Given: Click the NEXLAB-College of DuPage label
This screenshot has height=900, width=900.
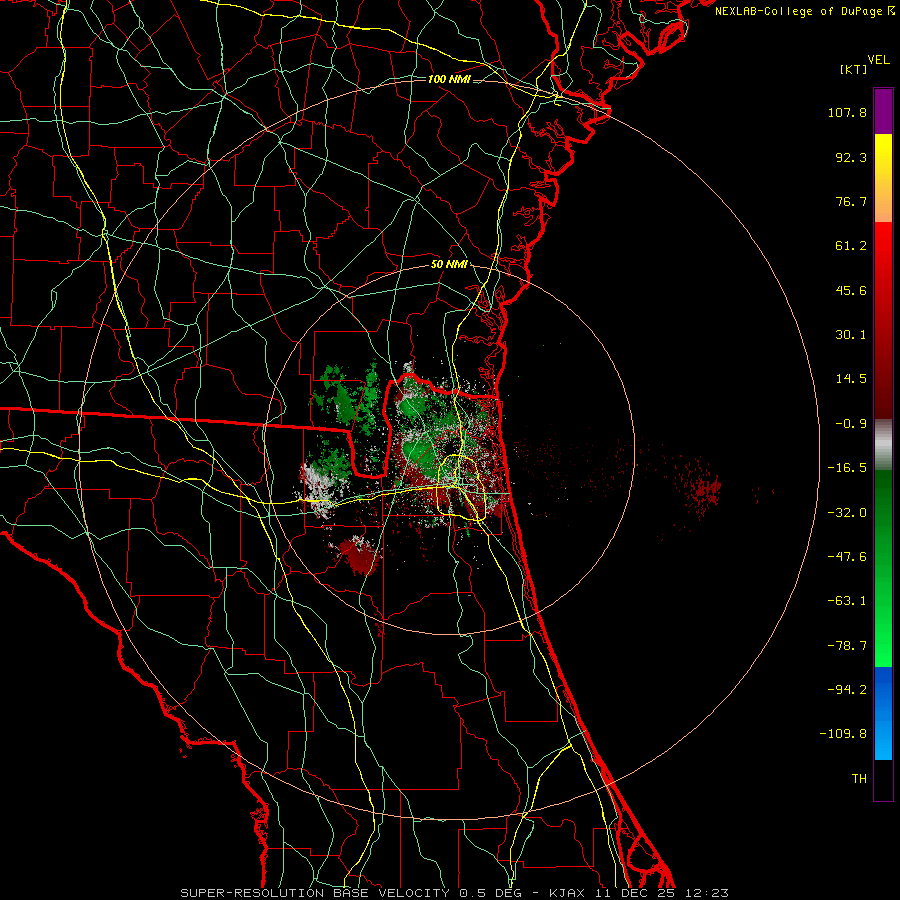Looking at the screenshot, I should tap(805, 11).
